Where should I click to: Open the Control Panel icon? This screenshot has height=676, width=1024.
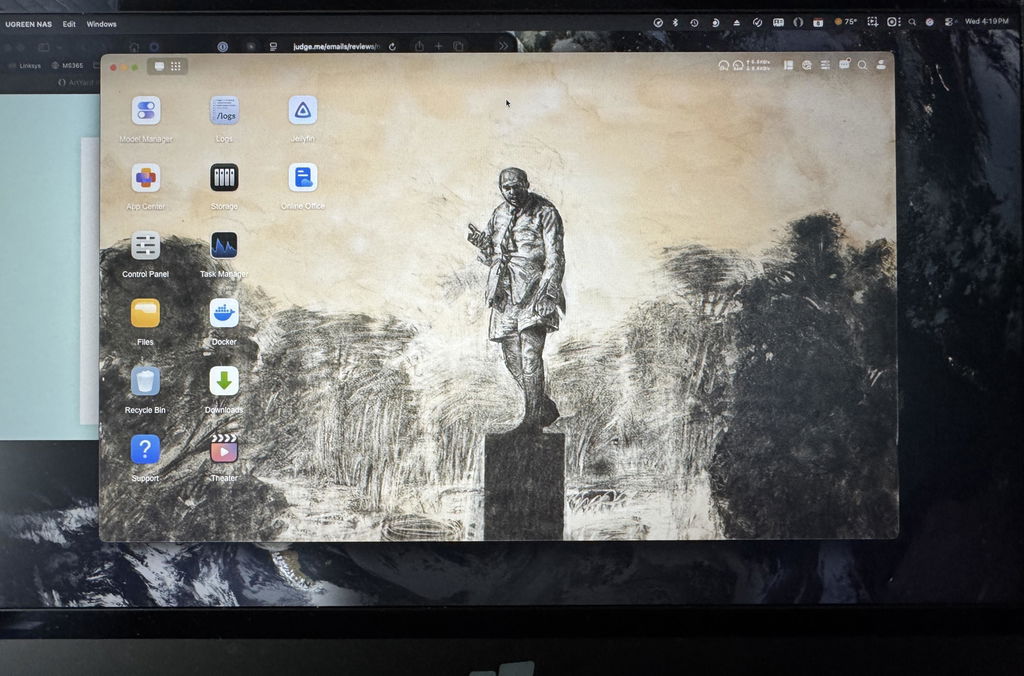[146, 246]
